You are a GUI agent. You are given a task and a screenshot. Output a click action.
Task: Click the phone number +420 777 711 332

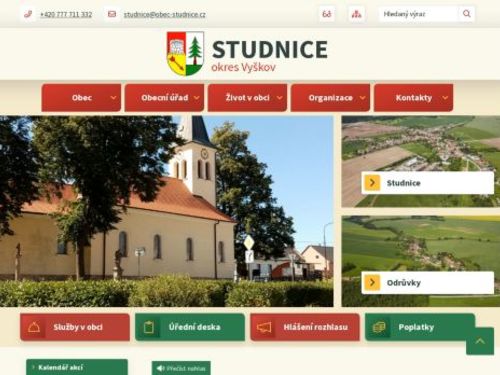click(x=66, y=14)
